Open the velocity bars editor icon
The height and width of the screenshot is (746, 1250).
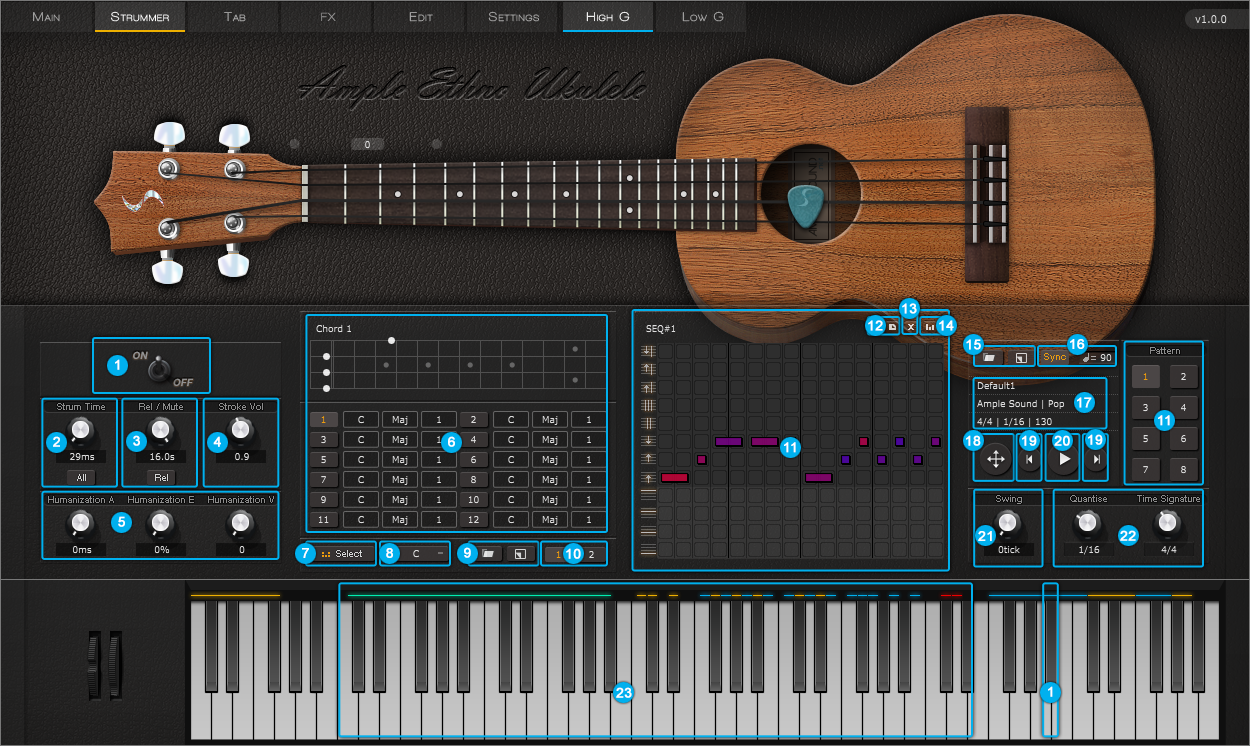pyautogui.click(x=929, y=326)
